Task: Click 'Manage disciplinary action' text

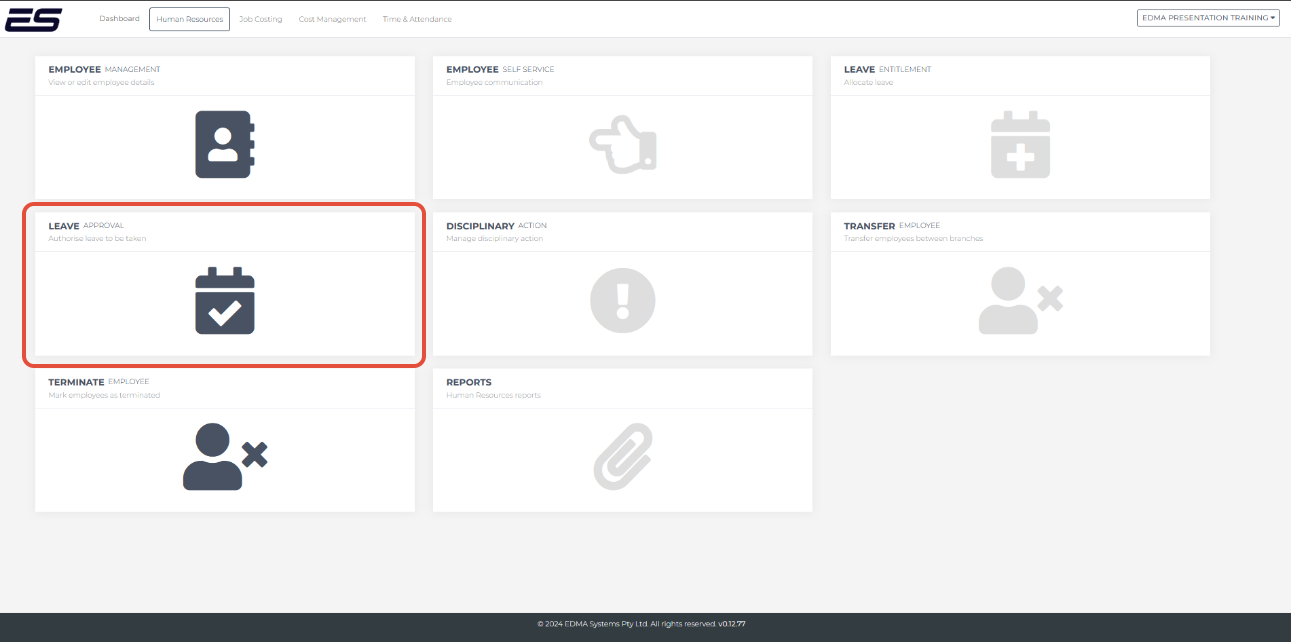Action: (x=494, y=239)
